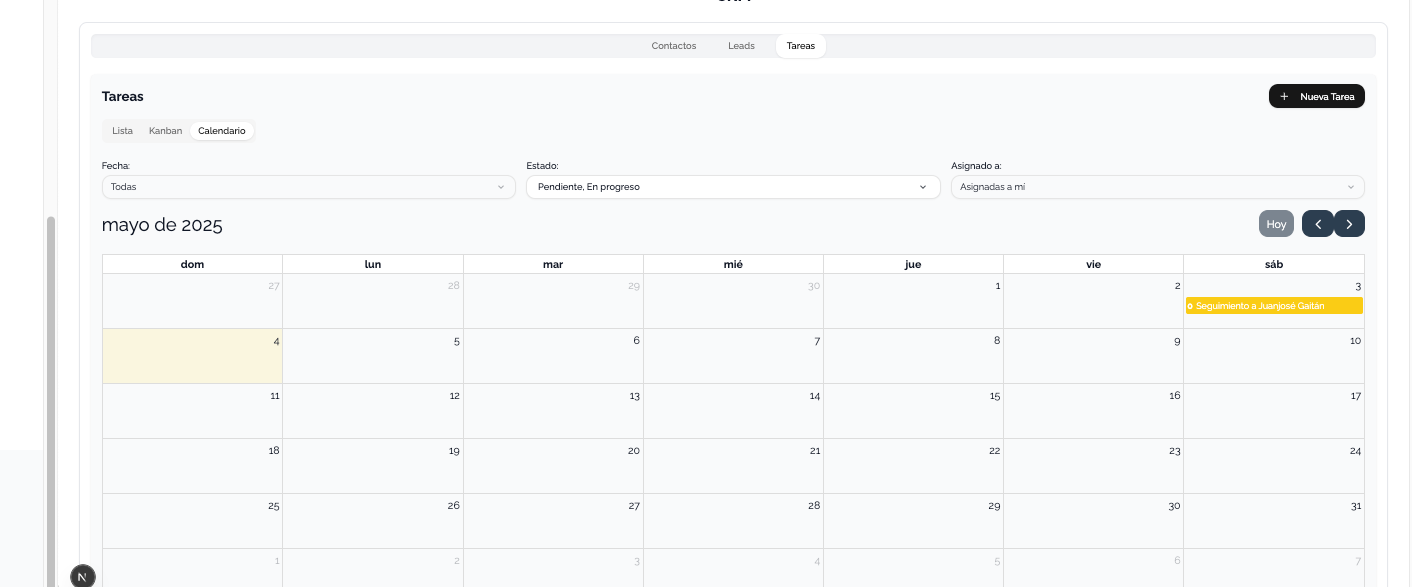Expand the Fecha dropdown showing Todas
Image resolution: width=1412 pixels, height=587 pixels.
pos(309,187)
